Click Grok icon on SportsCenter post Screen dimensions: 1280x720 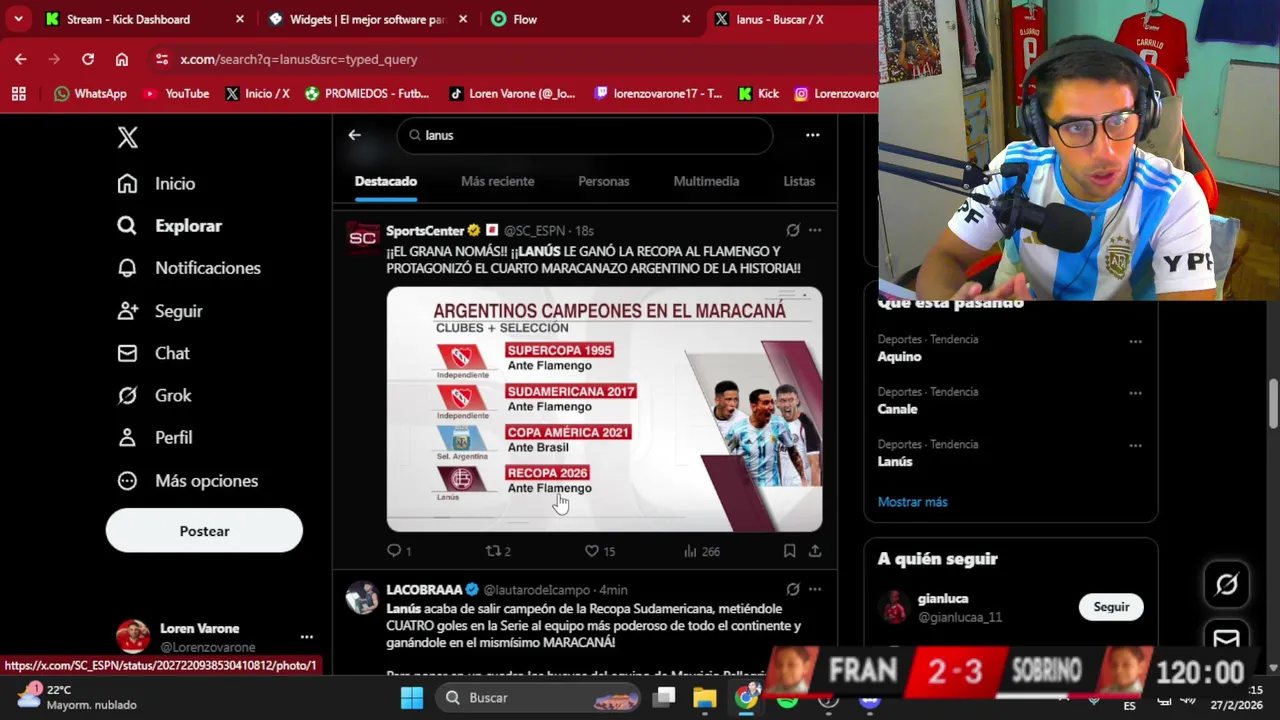793,231
